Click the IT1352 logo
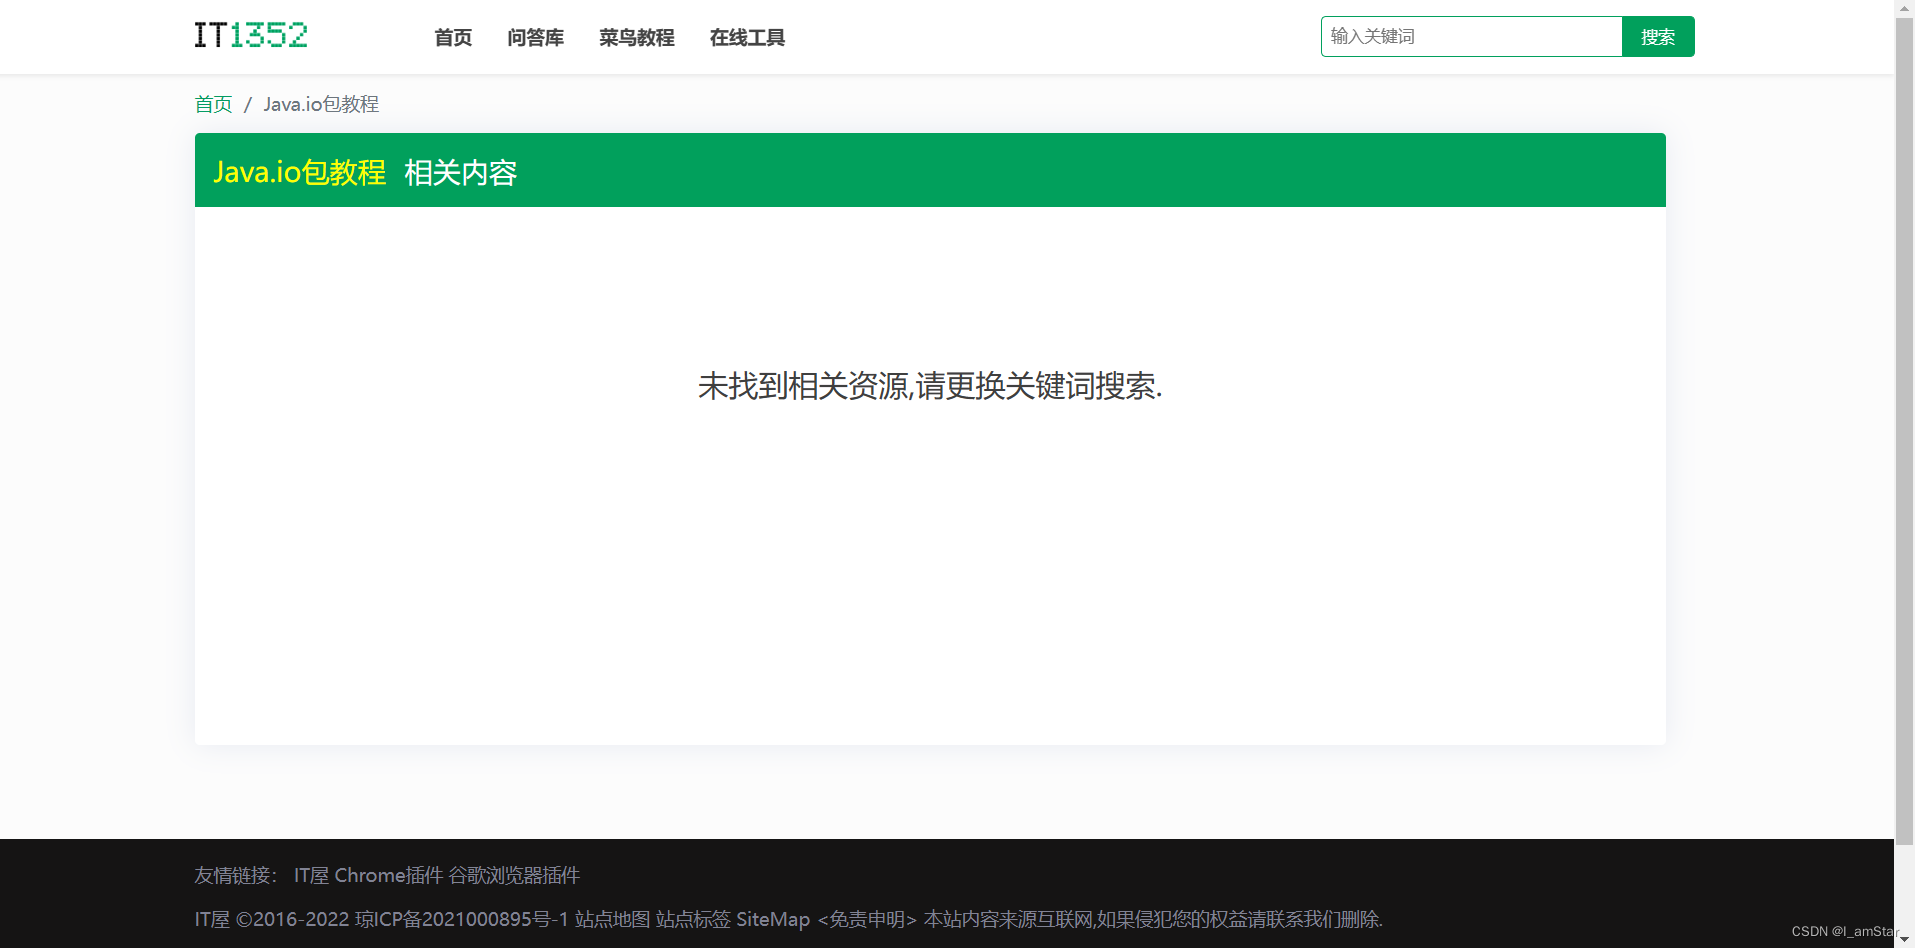Screen dimensions: 1915x948 click(x=250, y=35)
